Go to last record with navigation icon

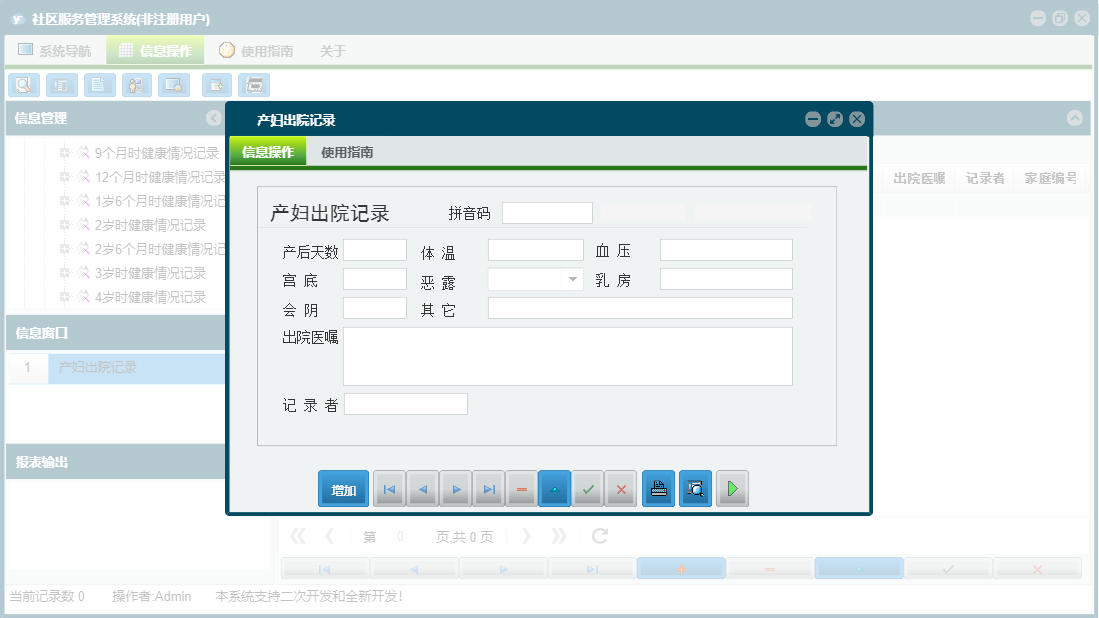pos(489,489)
